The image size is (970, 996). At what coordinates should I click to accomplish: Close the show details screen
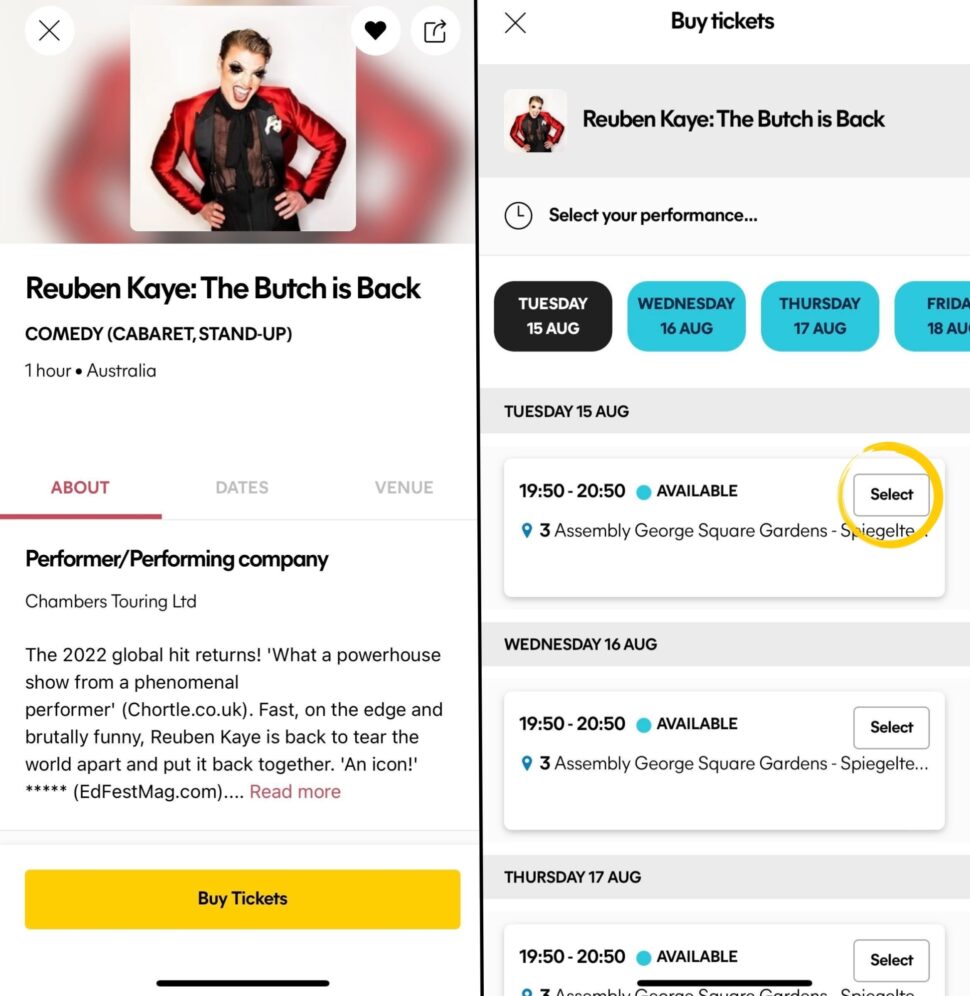[x=50, y=30]
